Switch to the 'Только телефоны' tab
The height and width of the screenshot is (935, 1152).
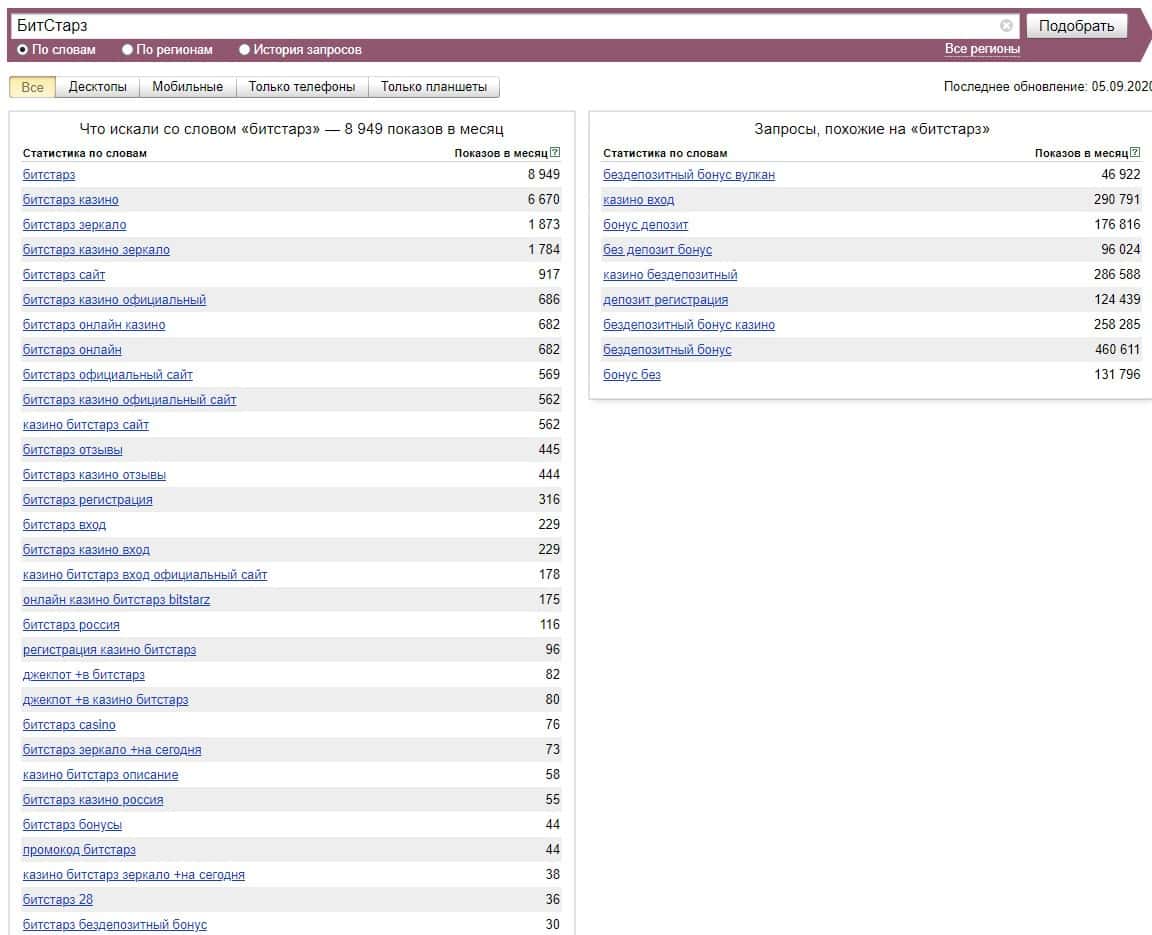coord(301,87)
